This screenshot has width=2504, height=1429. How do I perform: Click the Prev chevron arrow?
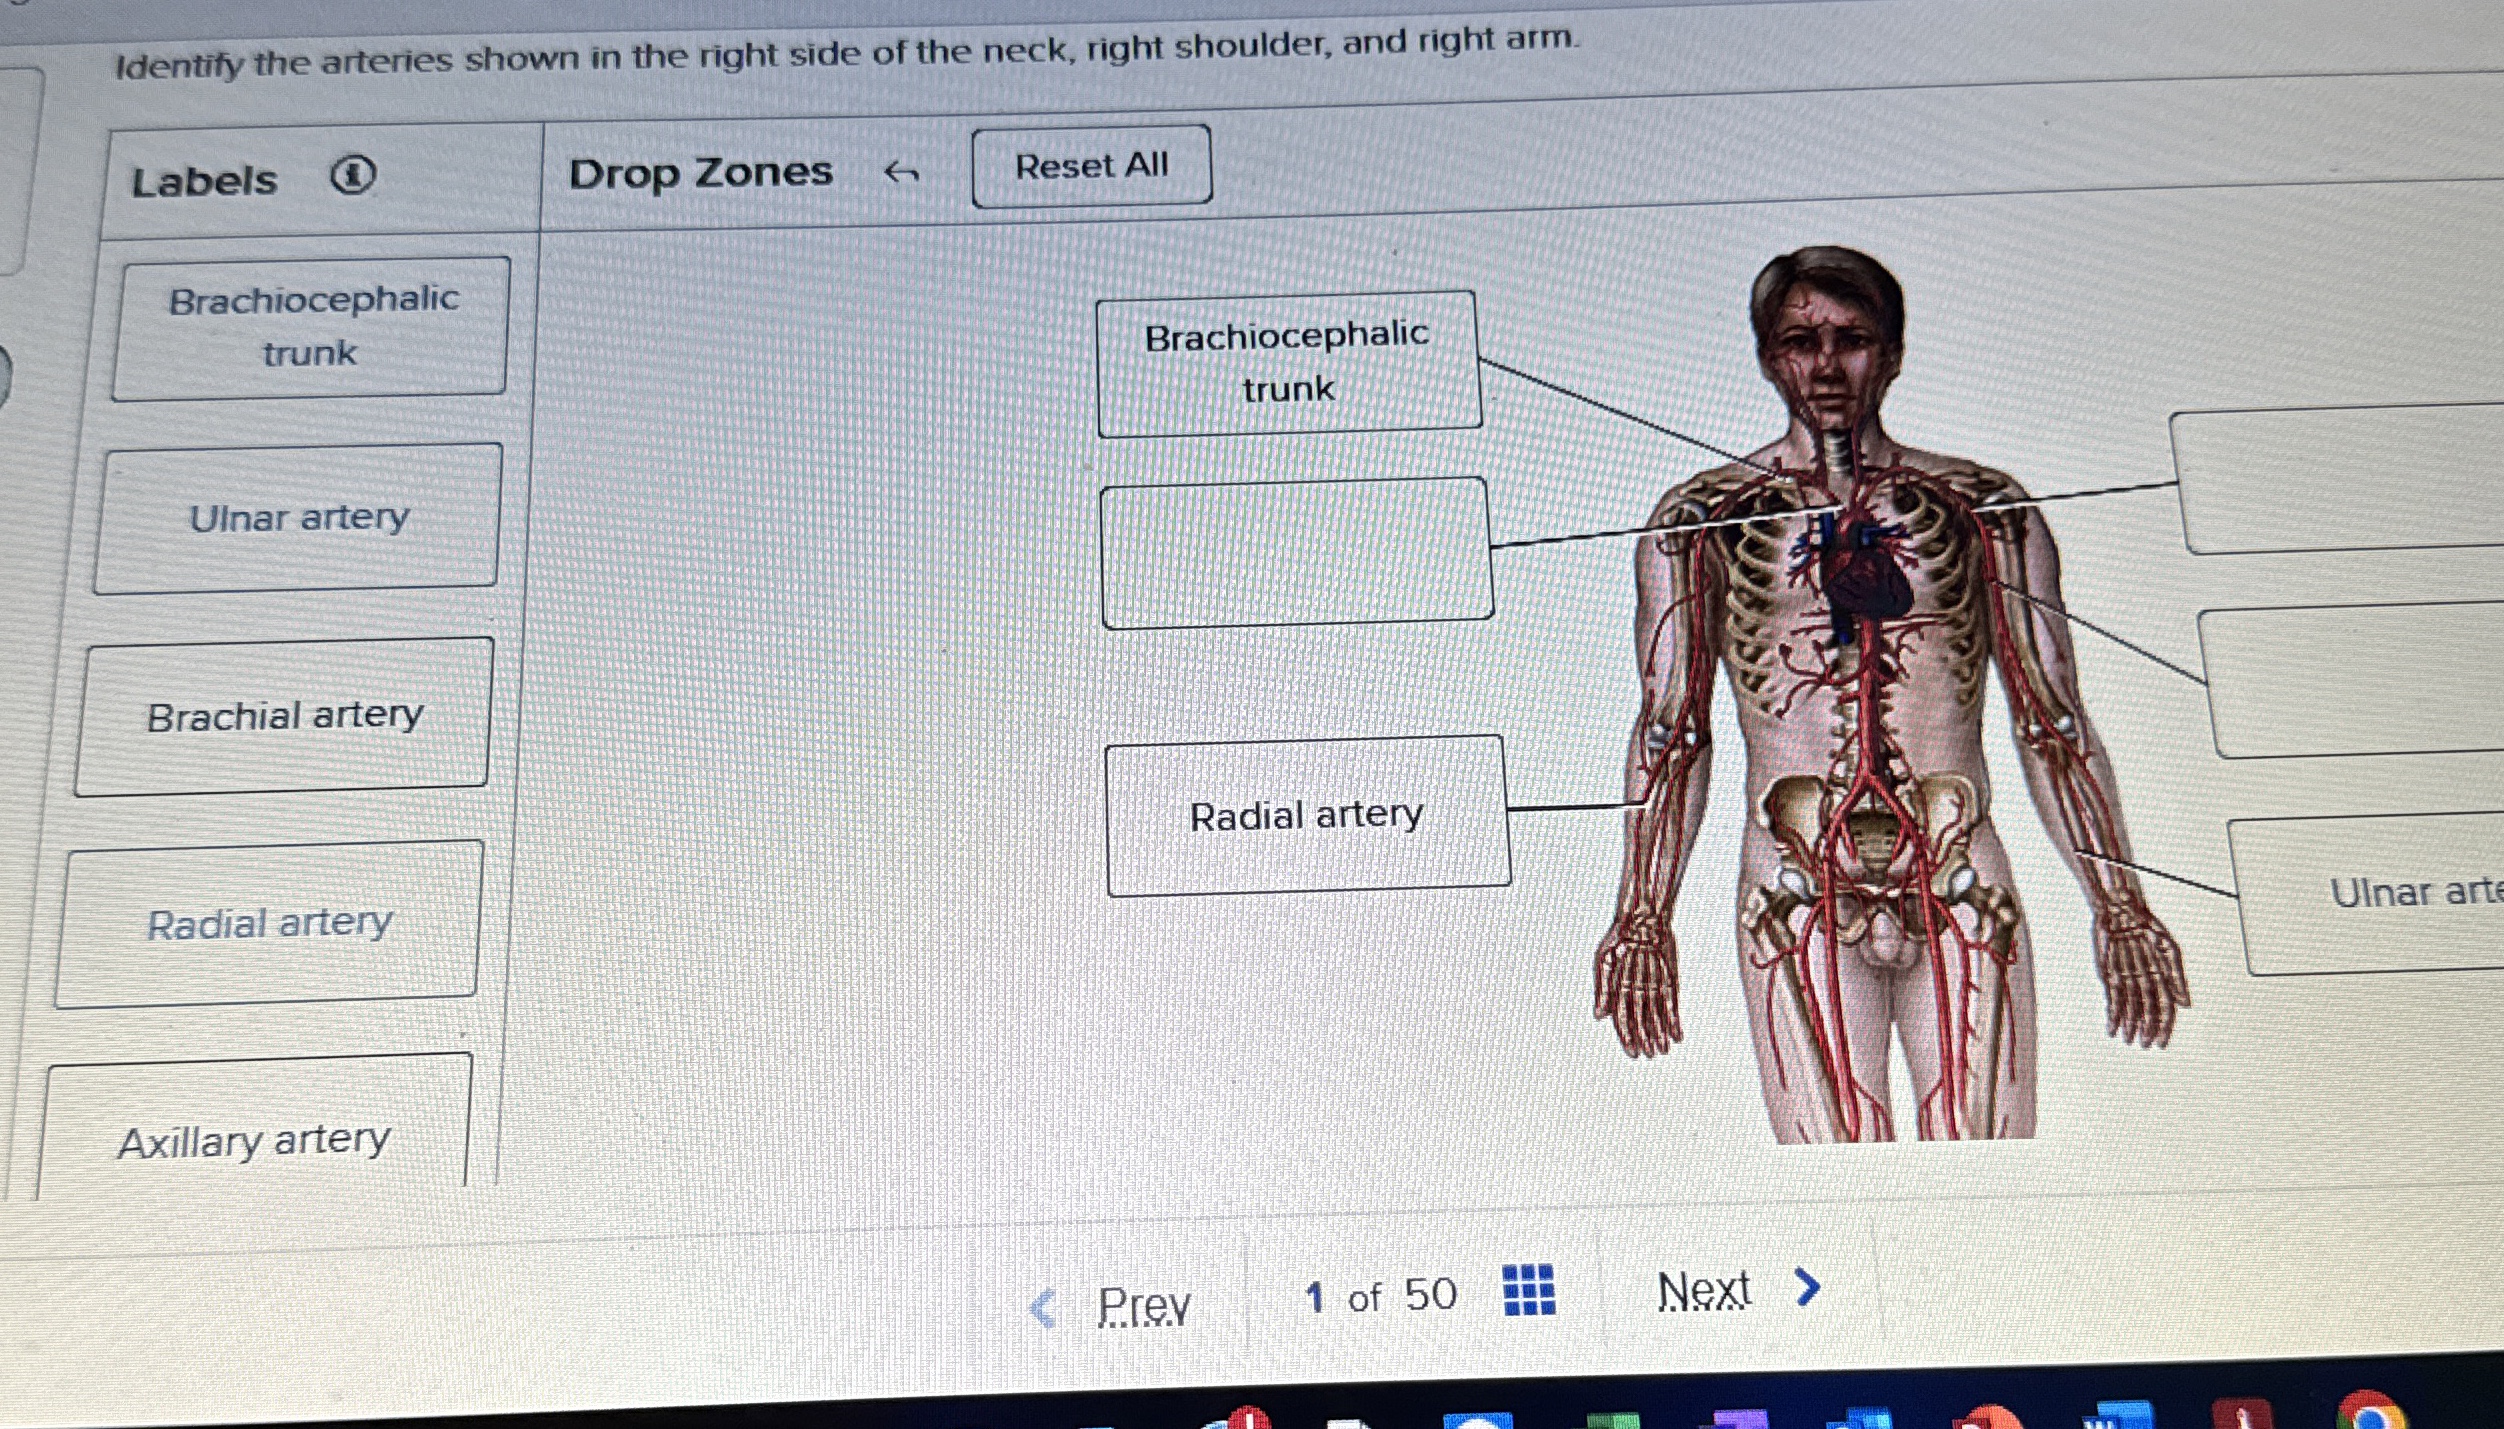coord(1044,1300)
